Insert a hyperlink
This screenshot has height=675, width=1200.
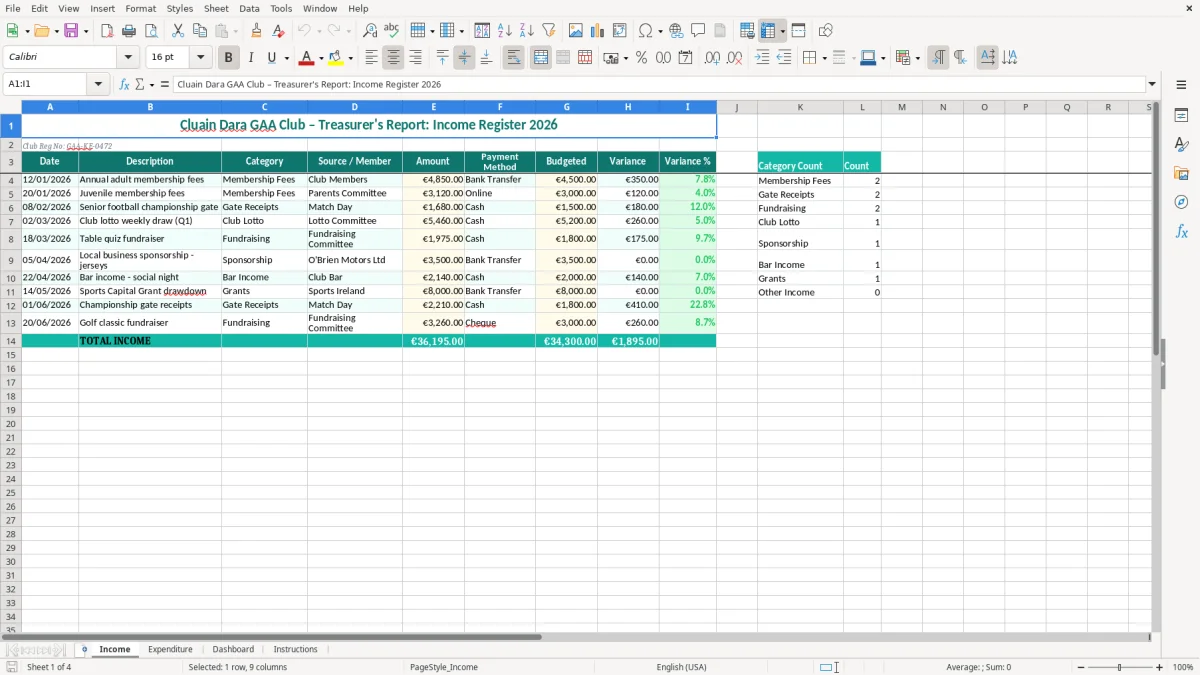pos(676,31)
